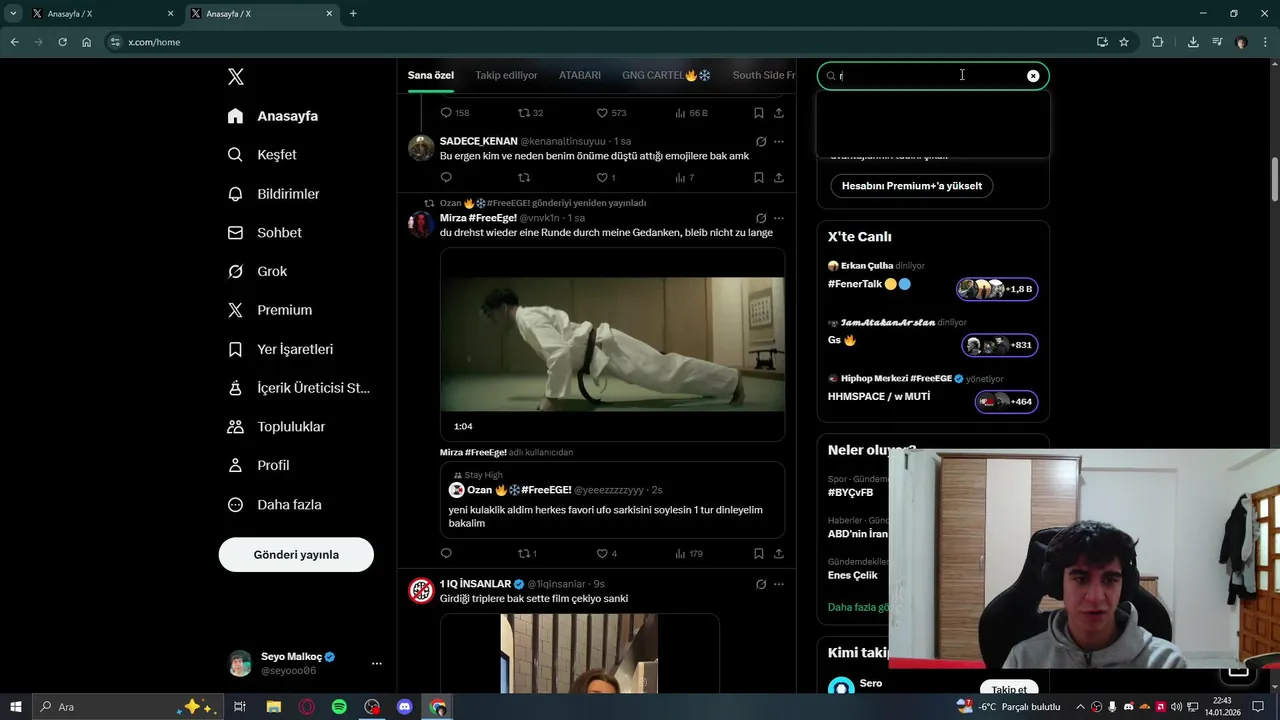The height and width of the screenshot is (720, 1280).
Task: Like Mirza's post with 4 likes
Action: pyautogui.click(x=606, y=554)
